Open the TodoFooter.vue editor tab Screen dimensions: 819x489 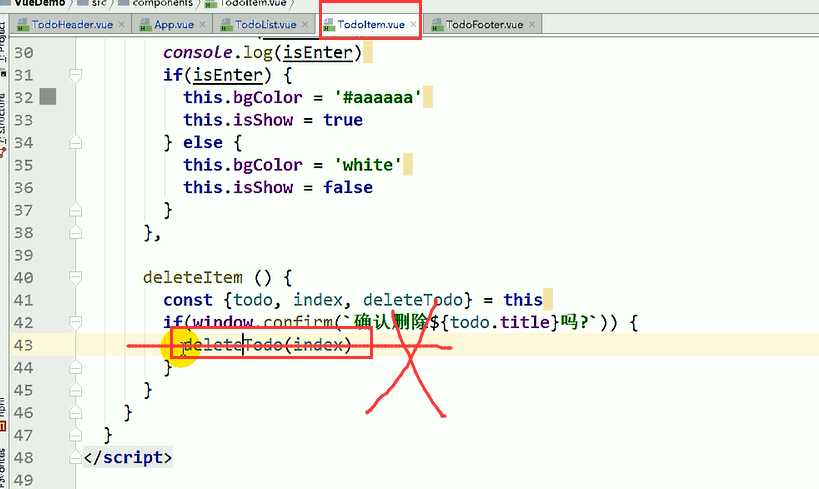click(x=484, y=25)
